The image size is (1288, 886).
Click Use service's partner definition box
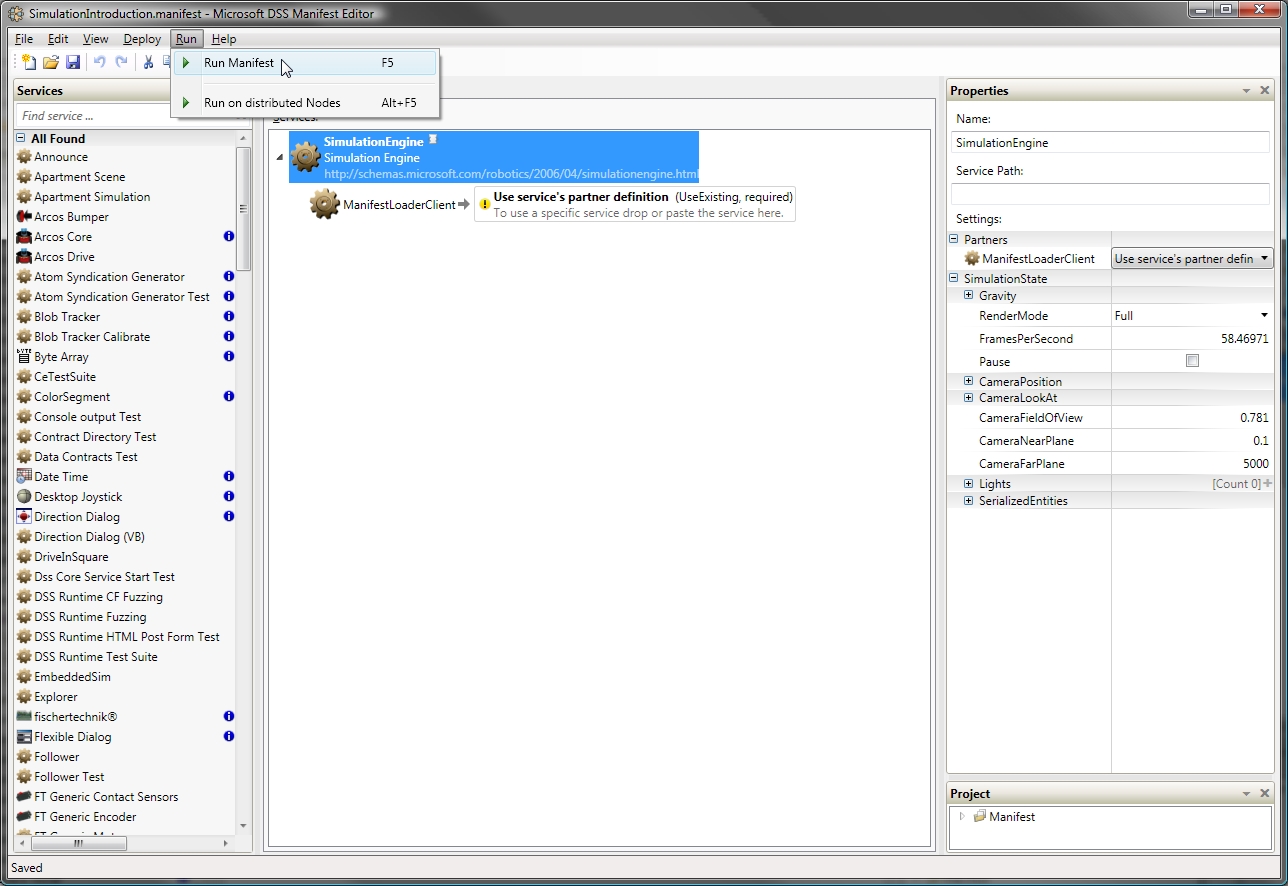(x=635, y=204)
